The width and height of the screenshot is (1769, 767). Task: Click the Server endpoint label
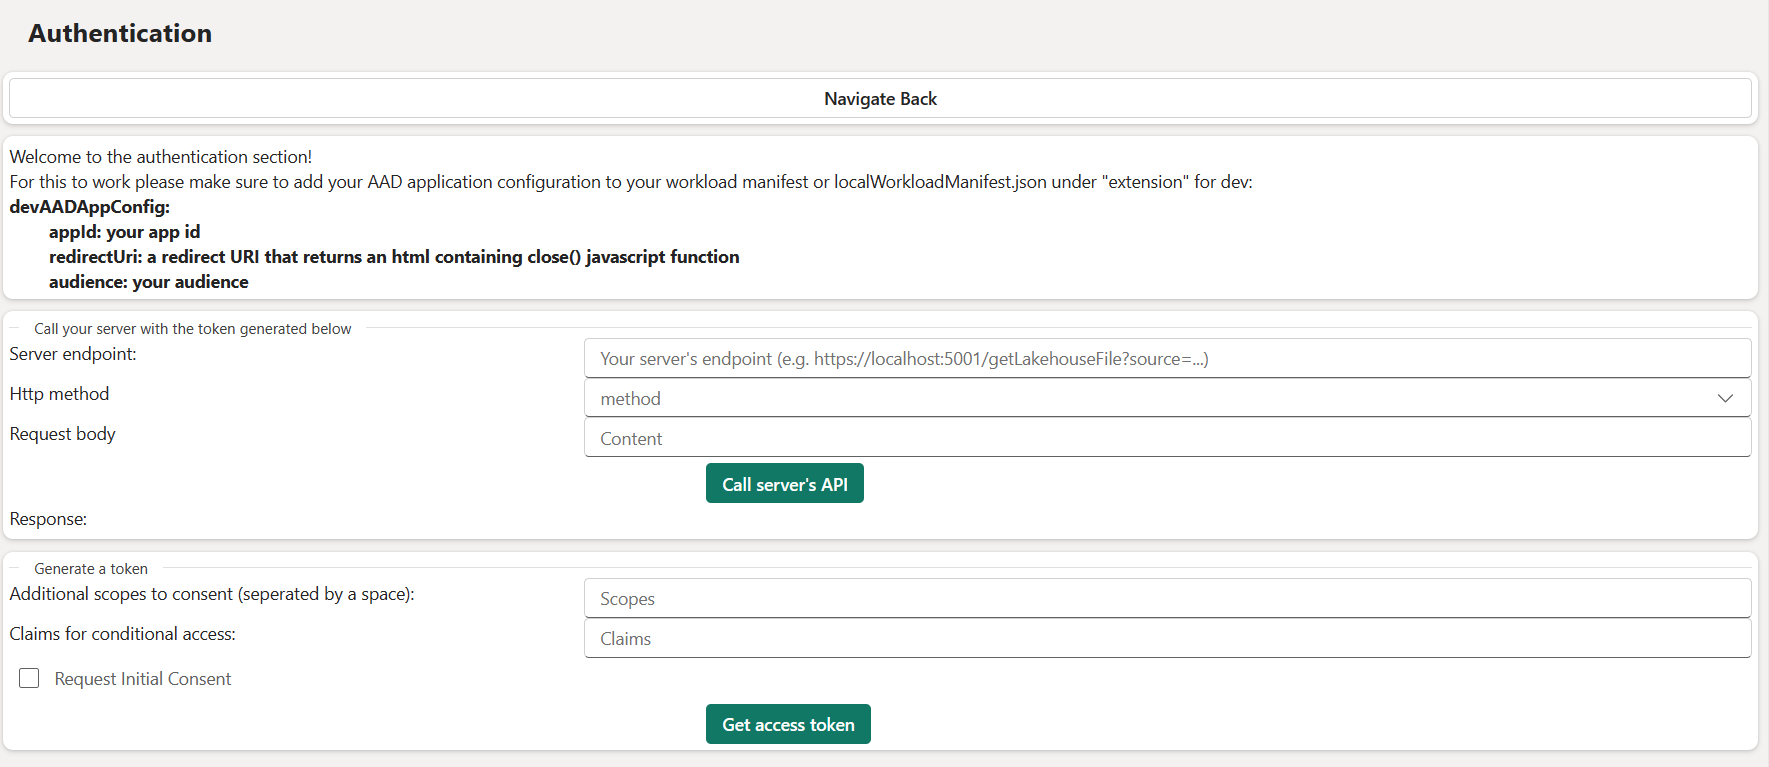[73, 354]
